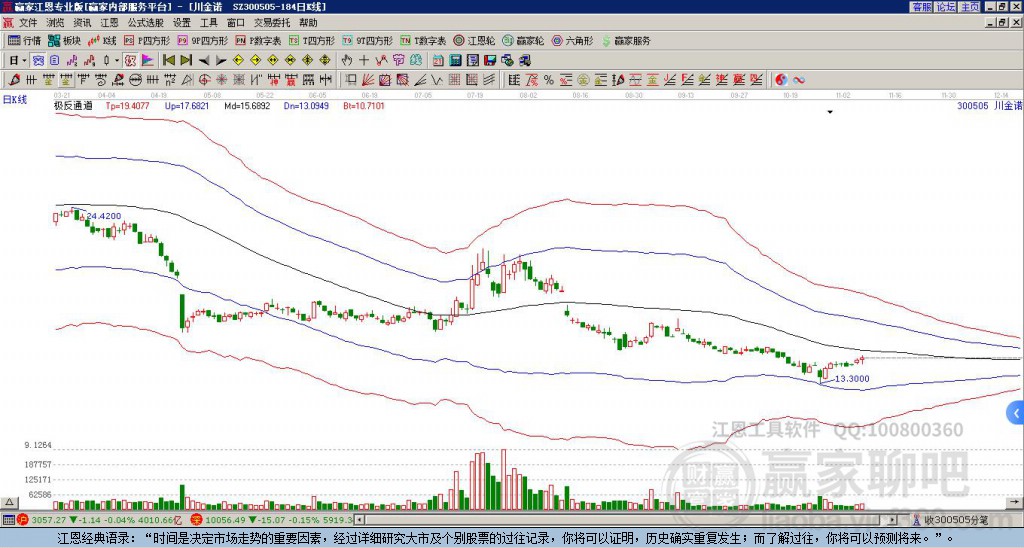Switch to the K线 view button
The image size is (1024, 548).
click(101, 40)
